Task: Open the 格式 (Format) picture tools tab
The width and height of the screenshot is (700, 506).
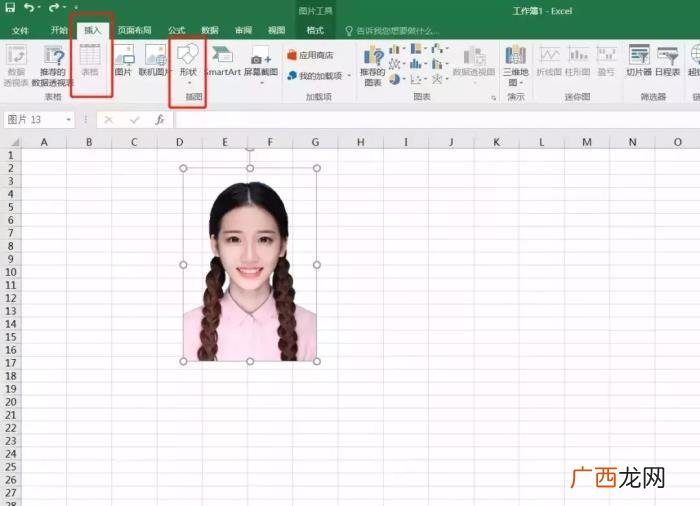Action: 315,30
